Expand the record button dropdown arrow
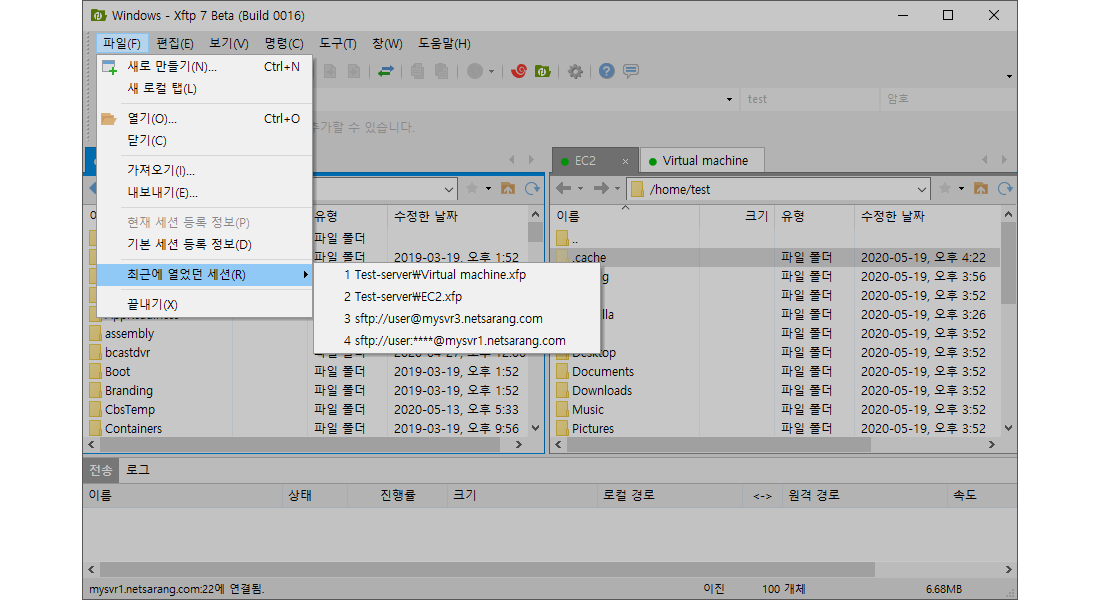Viewport: 1100px width, 600px height. point(491,72)
